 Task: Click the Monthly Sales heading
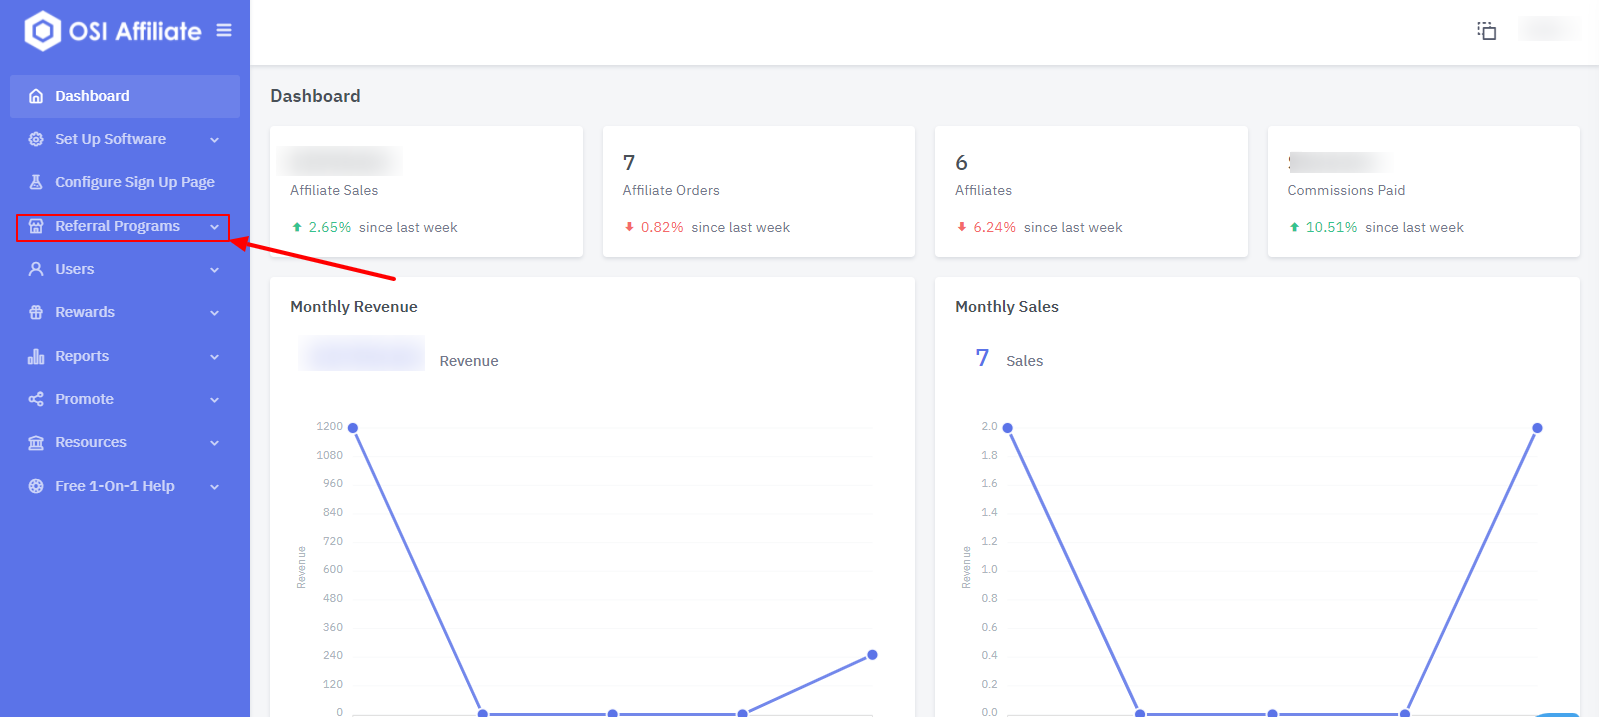(1007, 307)
